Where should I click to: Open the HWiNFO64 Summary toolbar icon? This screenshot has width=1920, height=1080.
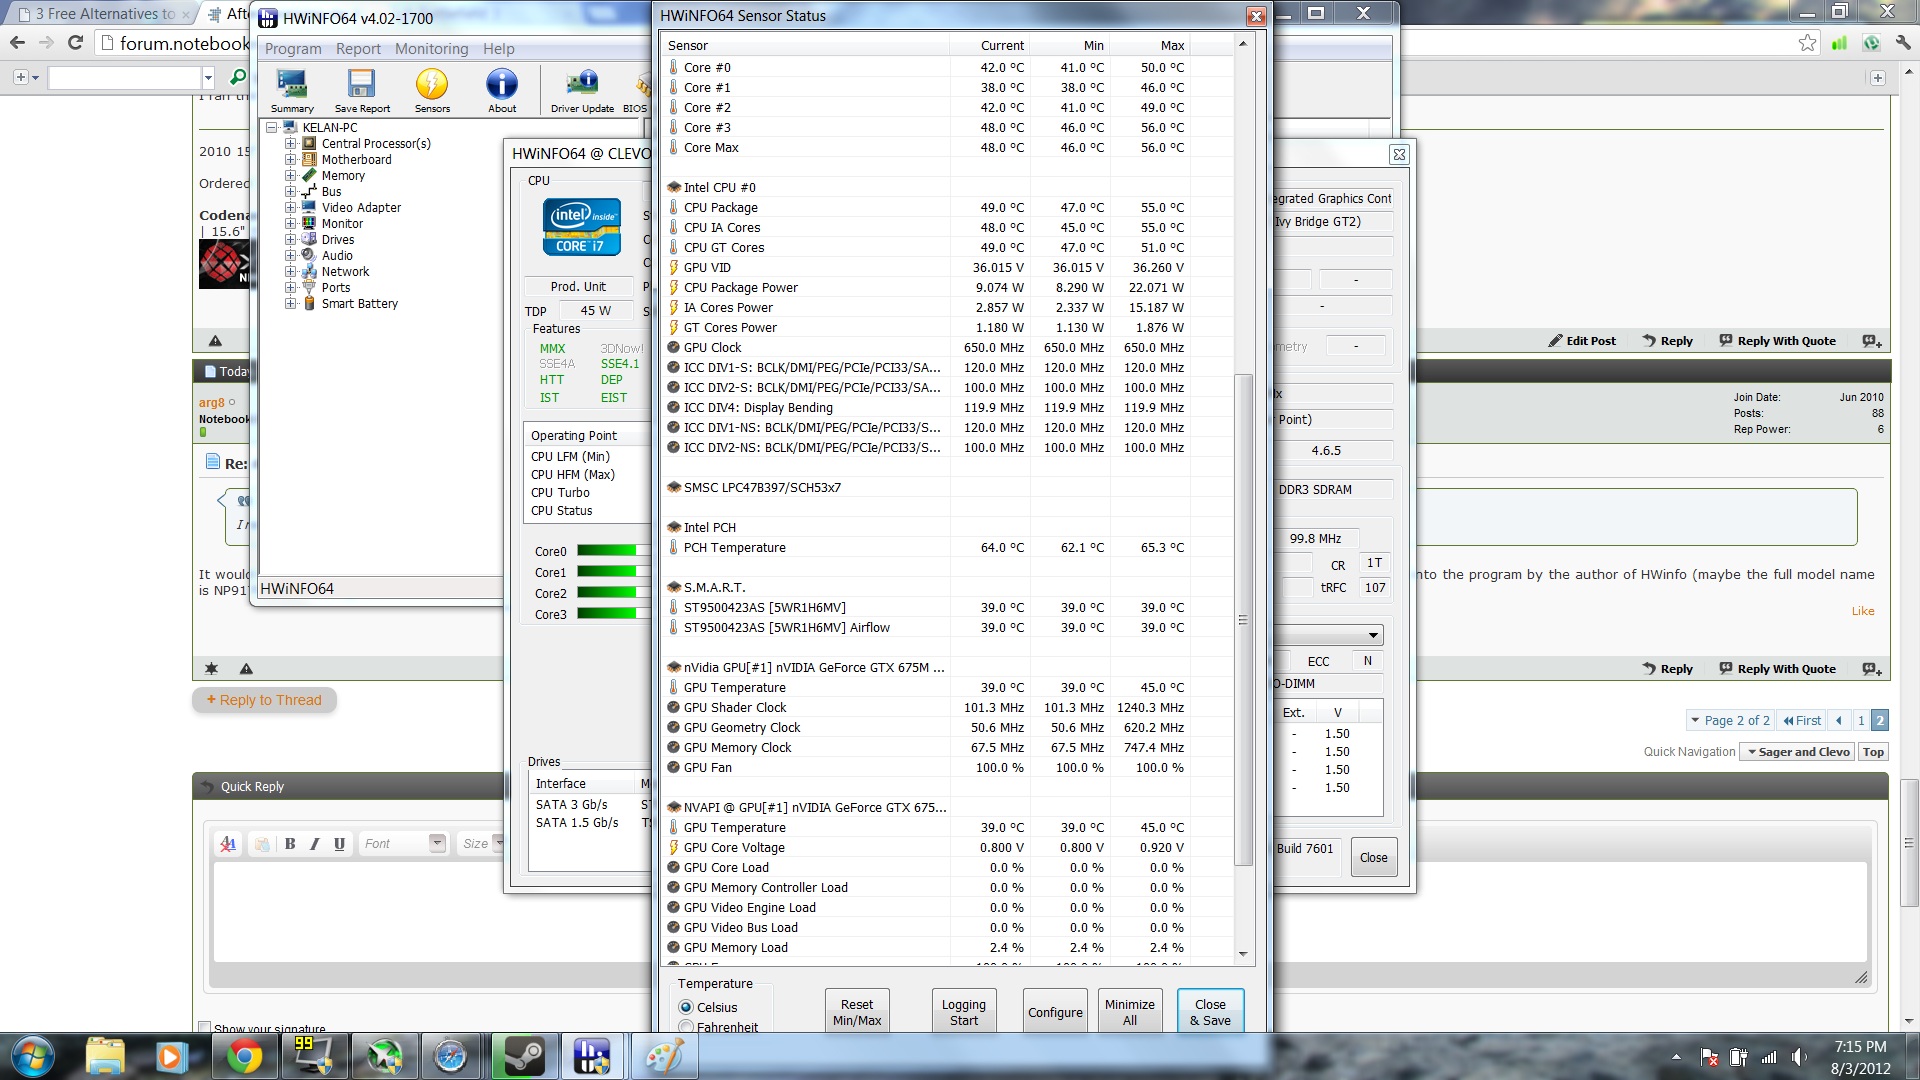pos(292,91)
